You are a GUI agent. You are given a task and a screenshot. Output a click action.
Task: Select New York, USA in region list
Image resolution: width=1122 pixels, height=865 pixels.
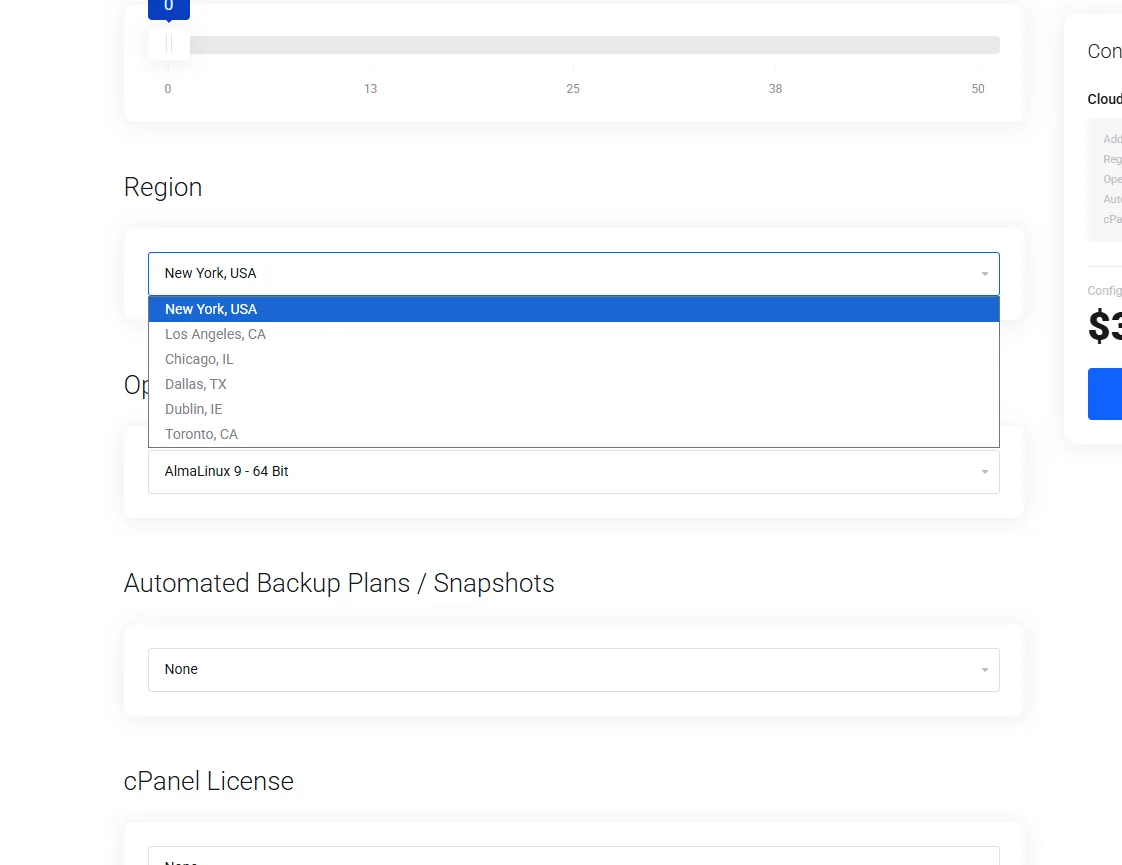pos(573,309)
